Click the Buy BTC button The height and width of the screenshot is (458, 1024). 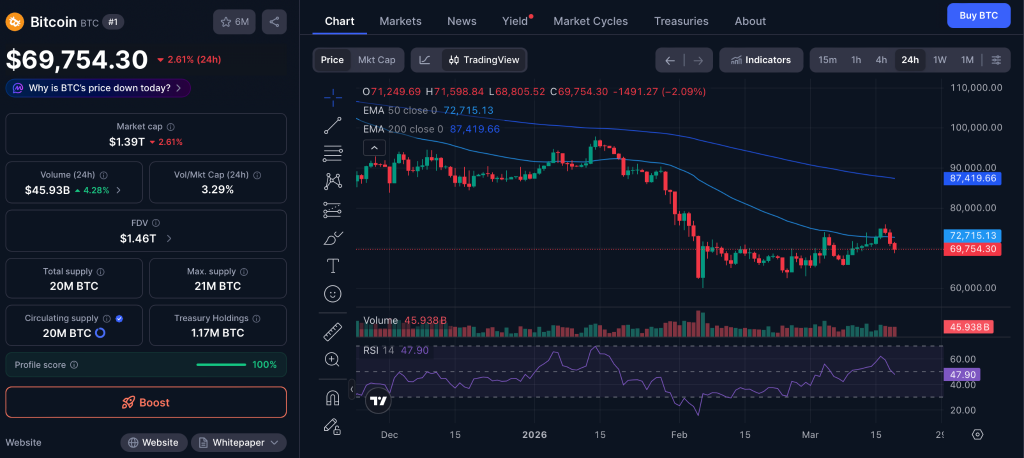tap(977, 15)
